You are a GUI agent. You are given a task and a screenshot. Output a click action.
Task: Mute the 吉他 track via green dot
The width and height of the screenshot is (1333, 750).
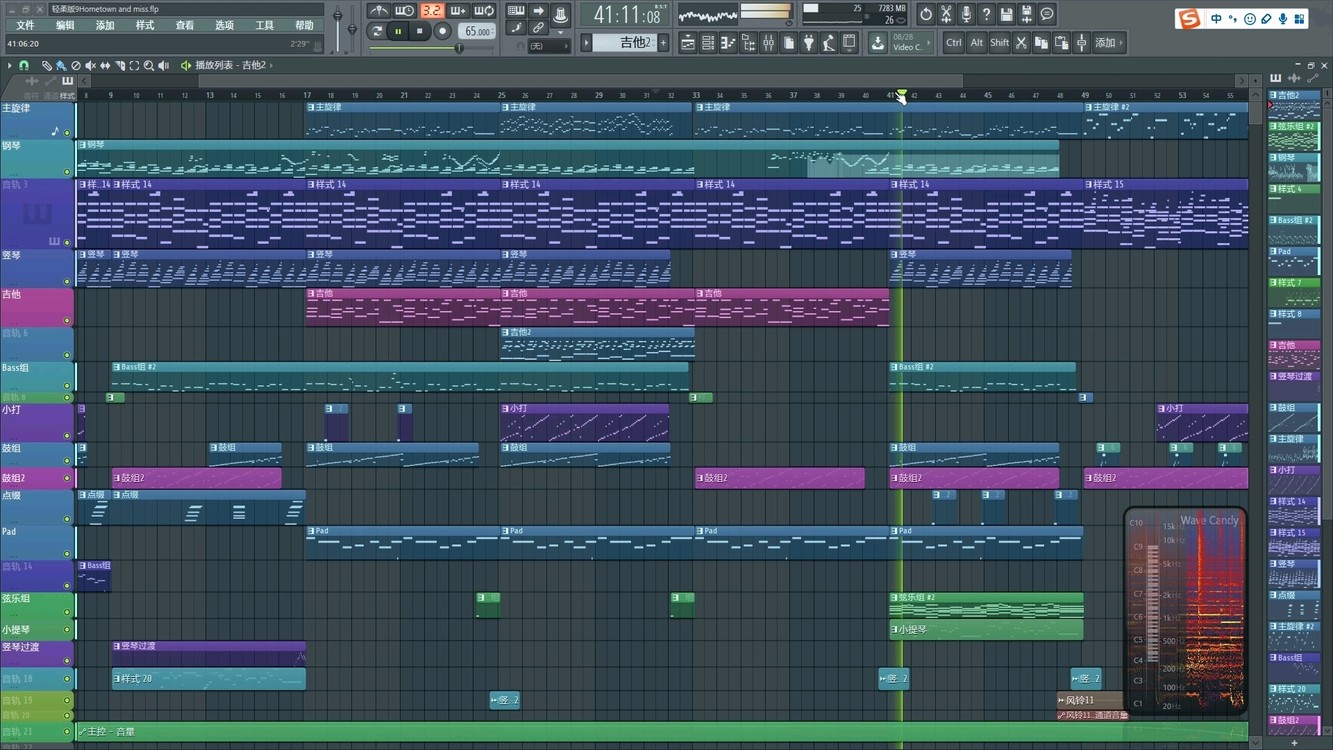point(67,321)
